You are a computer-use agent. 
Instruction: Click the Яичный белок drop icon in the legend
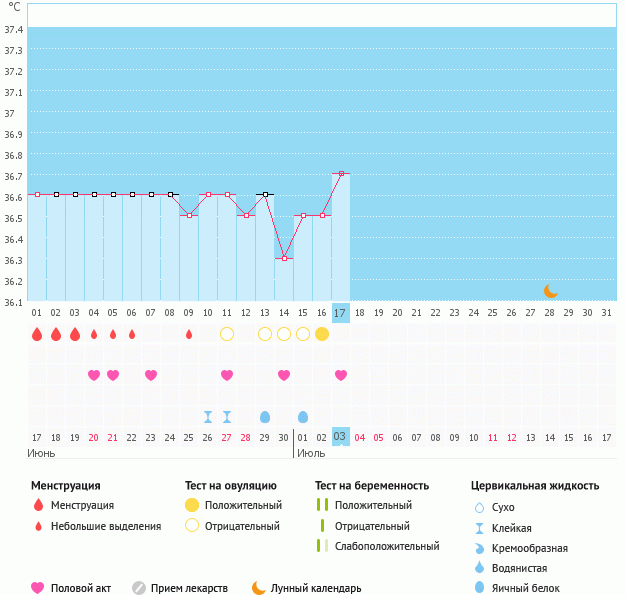[481, 588]
